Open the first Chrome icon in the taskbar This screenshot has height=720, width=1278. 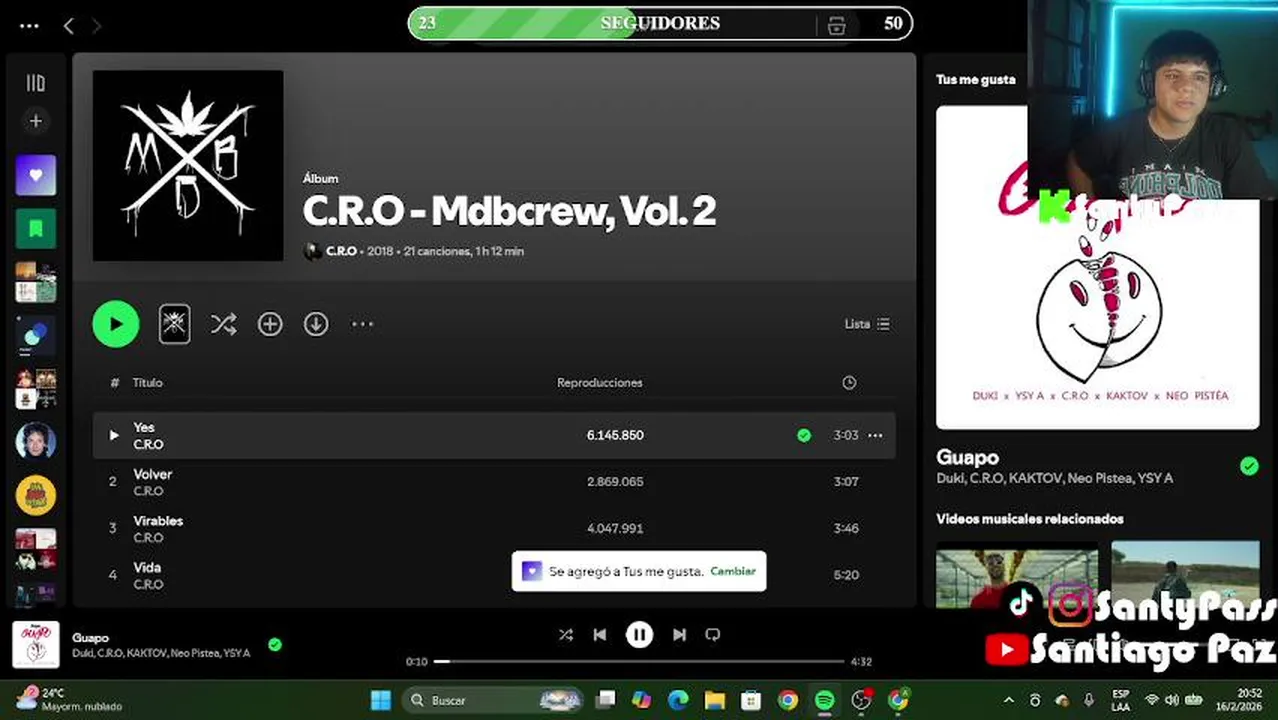pos(788,700)
